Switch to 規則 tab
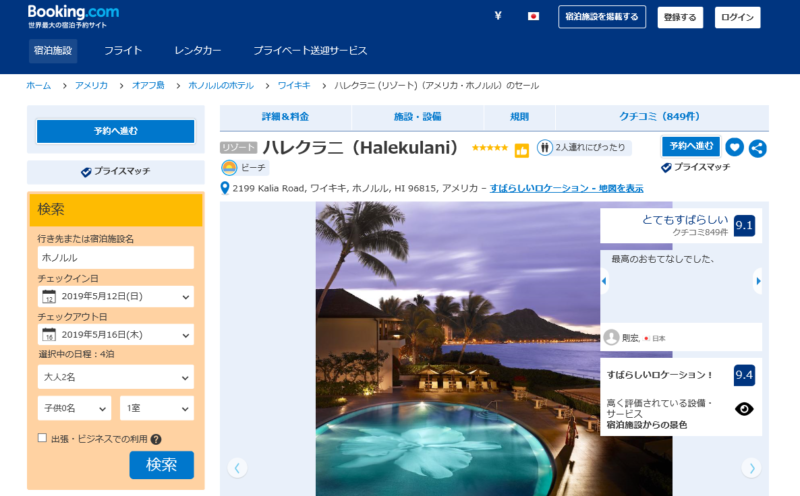Viewport: 800px width, 496px height. (519, 117)
